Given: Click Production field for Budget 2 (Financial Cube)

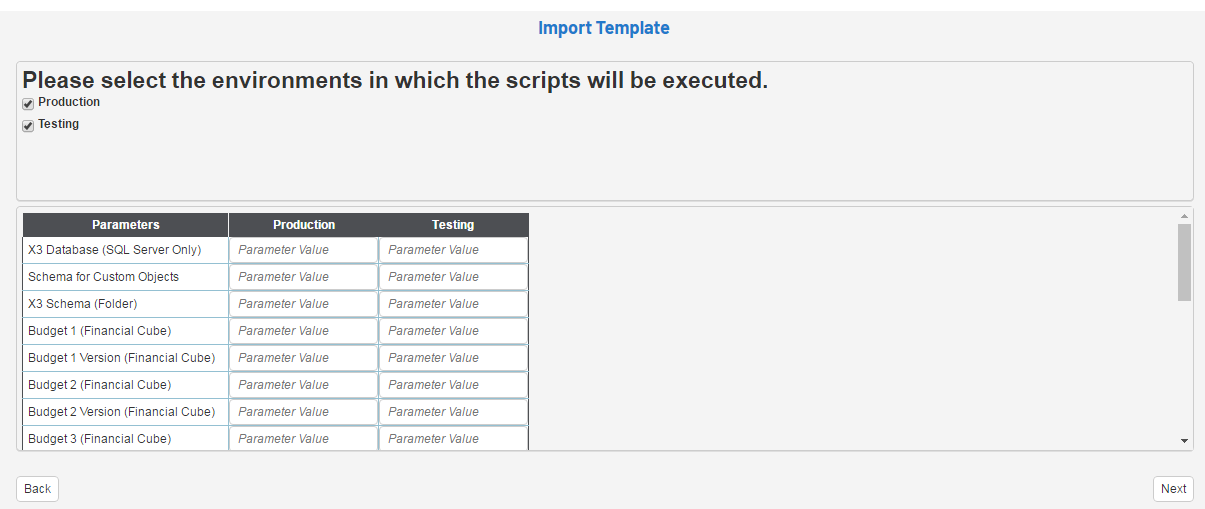Looking at the screenshot, I should tap(303, 385).
